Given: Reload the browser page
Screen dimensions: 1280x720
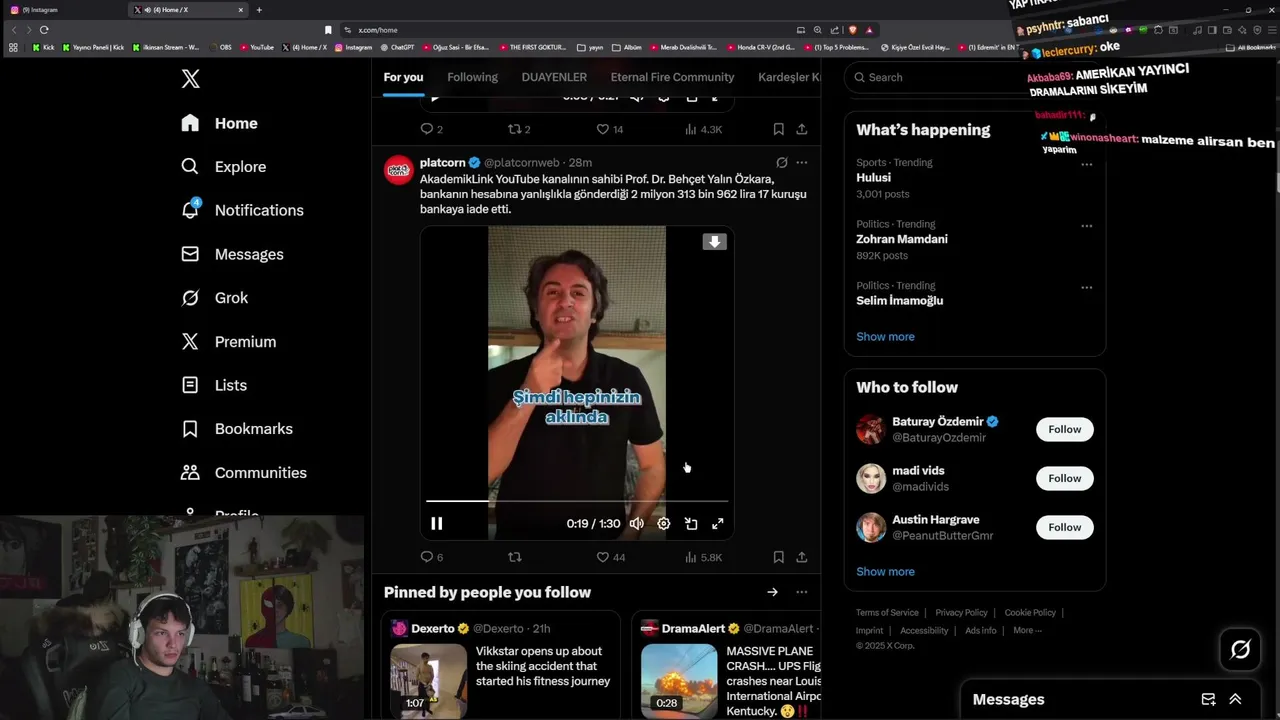Looking at the screenshot, I should coord(44,30).
